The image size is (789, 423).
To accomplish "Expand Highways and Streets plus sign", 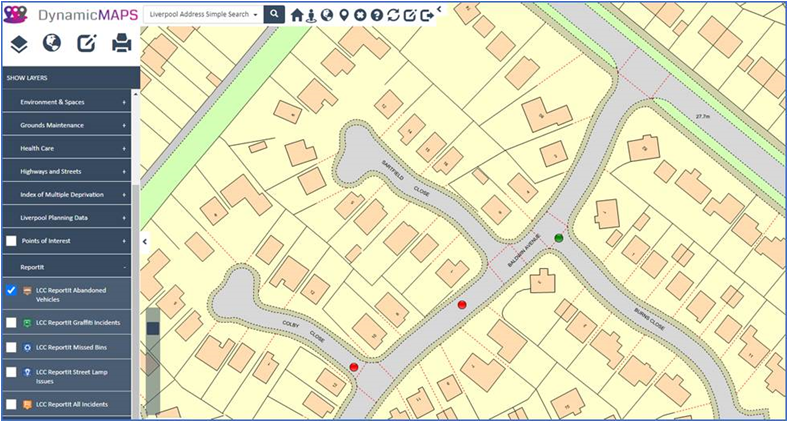I will [124, 172].
